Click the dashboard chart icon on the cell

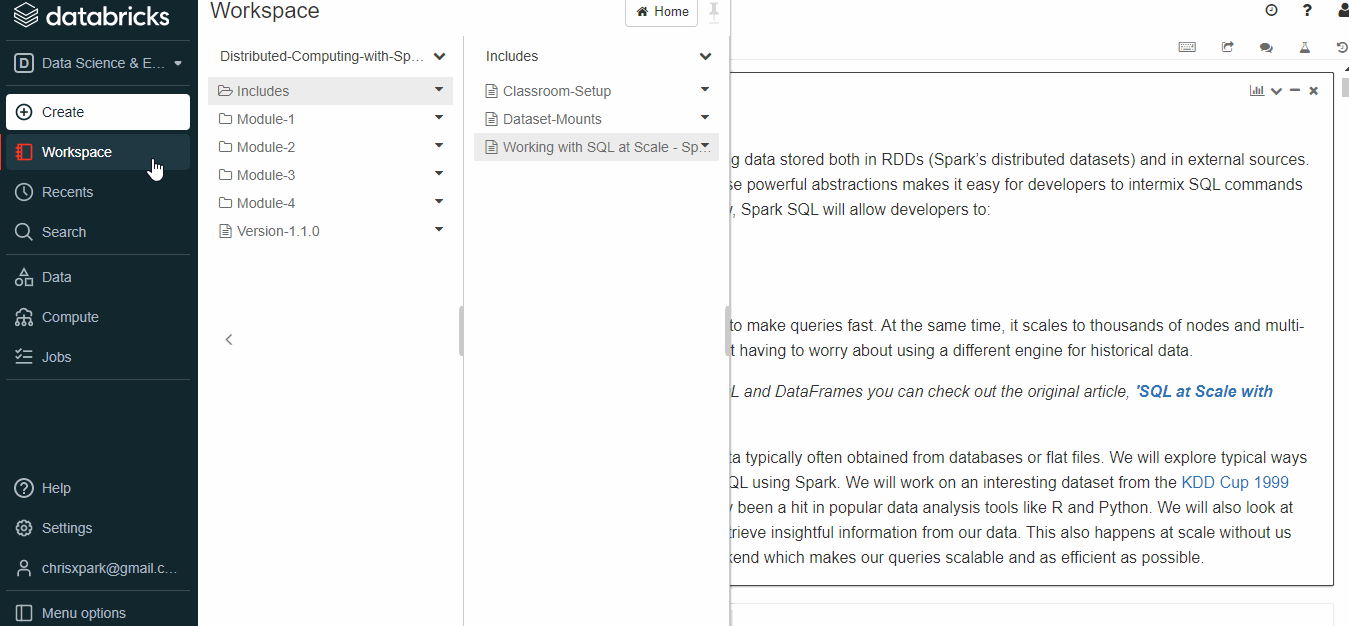coord(1256,90)
